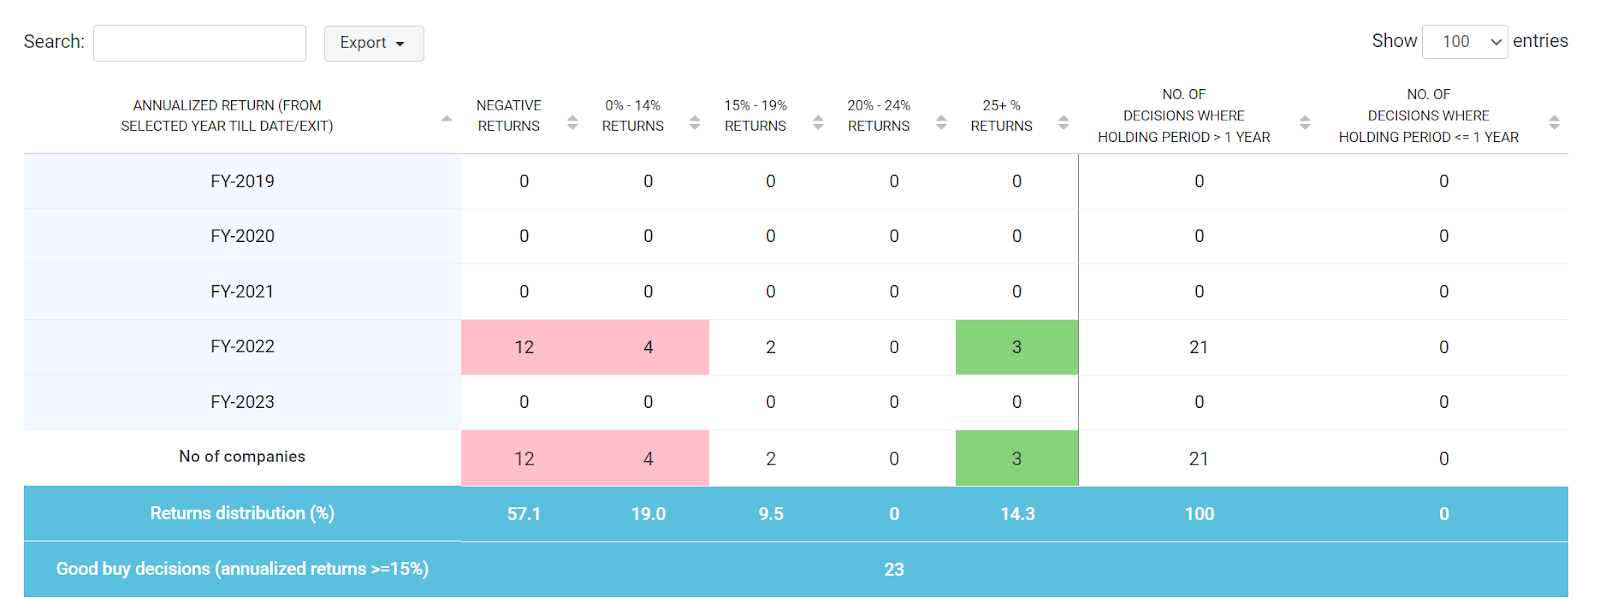Click the FY-2023 row label
Screen dimensions: 1600x603
(x=242, y=402)
